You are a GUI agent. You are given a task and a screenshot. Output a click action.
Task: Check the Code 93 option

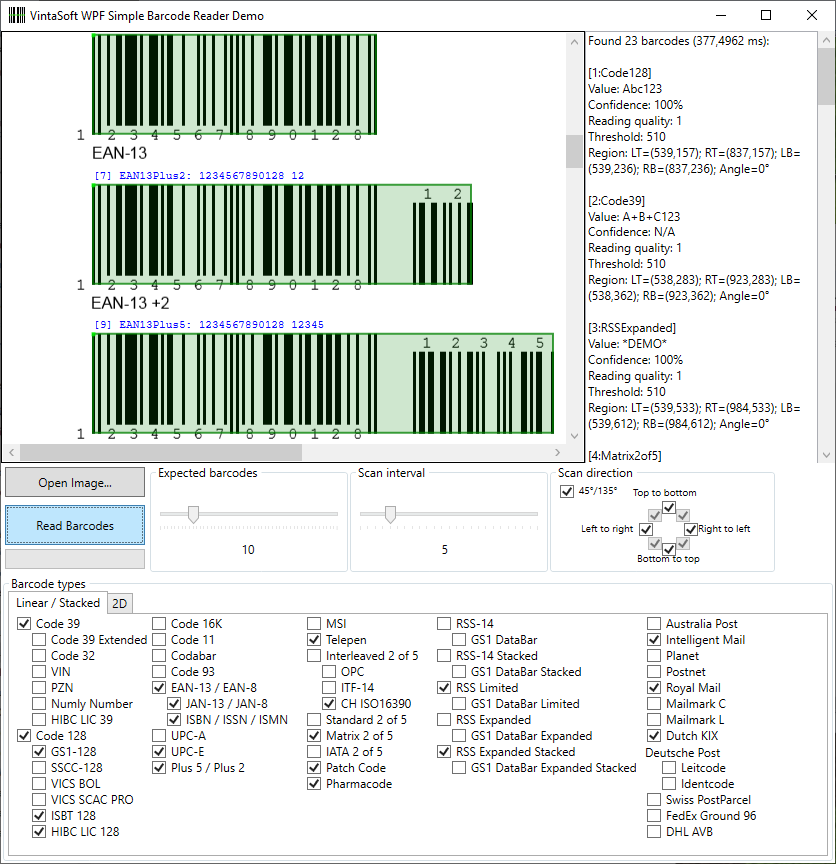159,671
